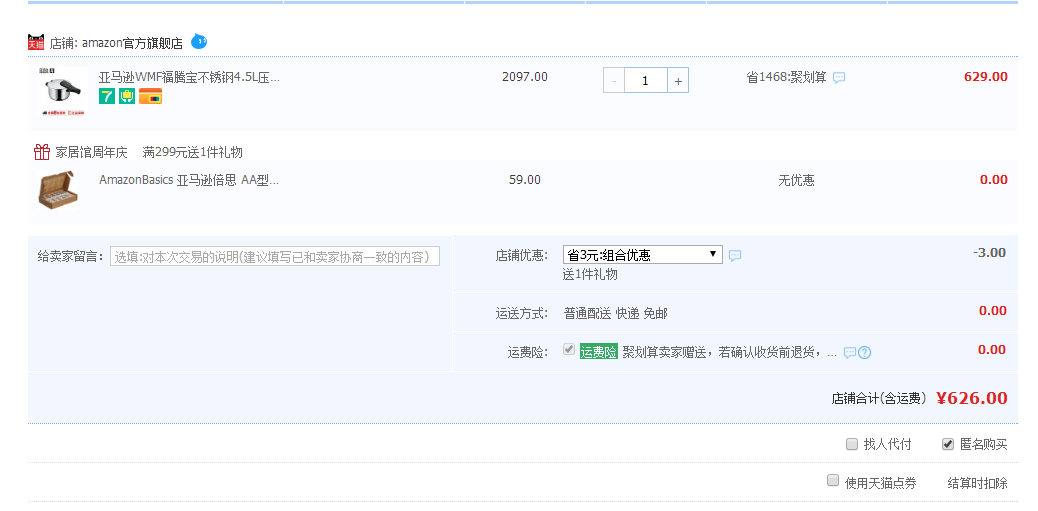Viewport: 1038px width, 511px height.
Task: Open the comment bubble beside the store discount dropdown
Action: 735,256
